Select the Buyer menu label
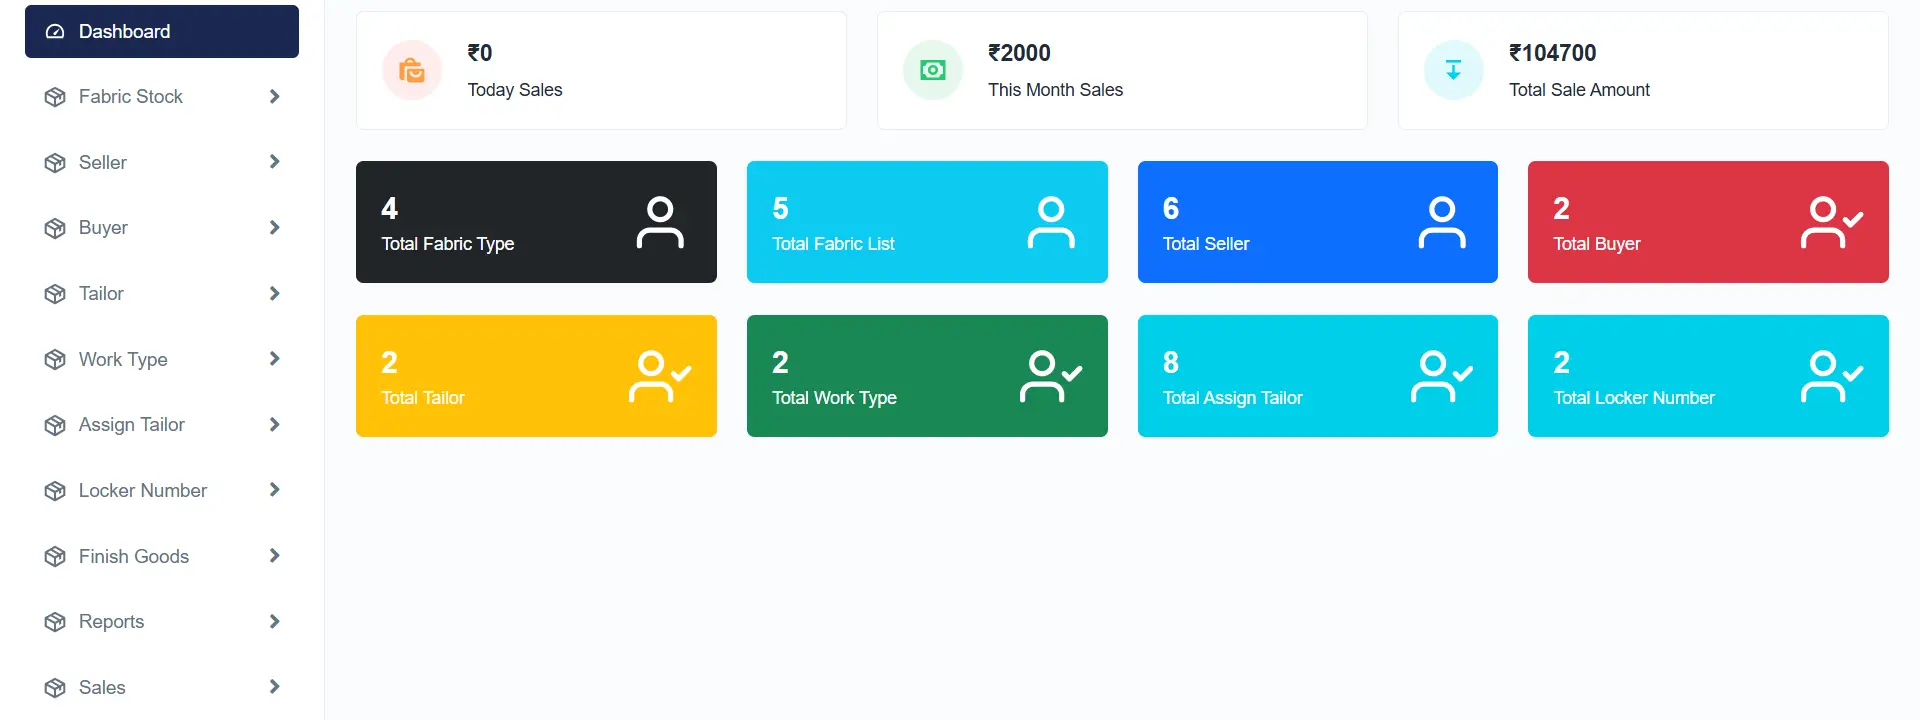The height and width of the screenshot is (720, 1920). 103,228
